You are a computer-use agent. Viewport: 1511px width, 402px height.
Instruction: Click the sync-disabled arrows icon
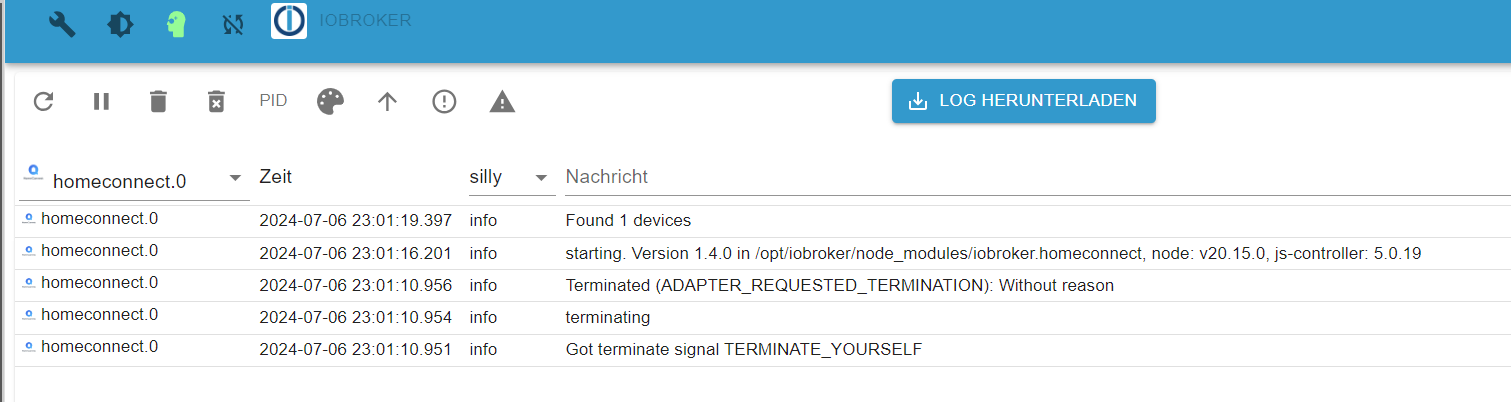click(233, 25)
